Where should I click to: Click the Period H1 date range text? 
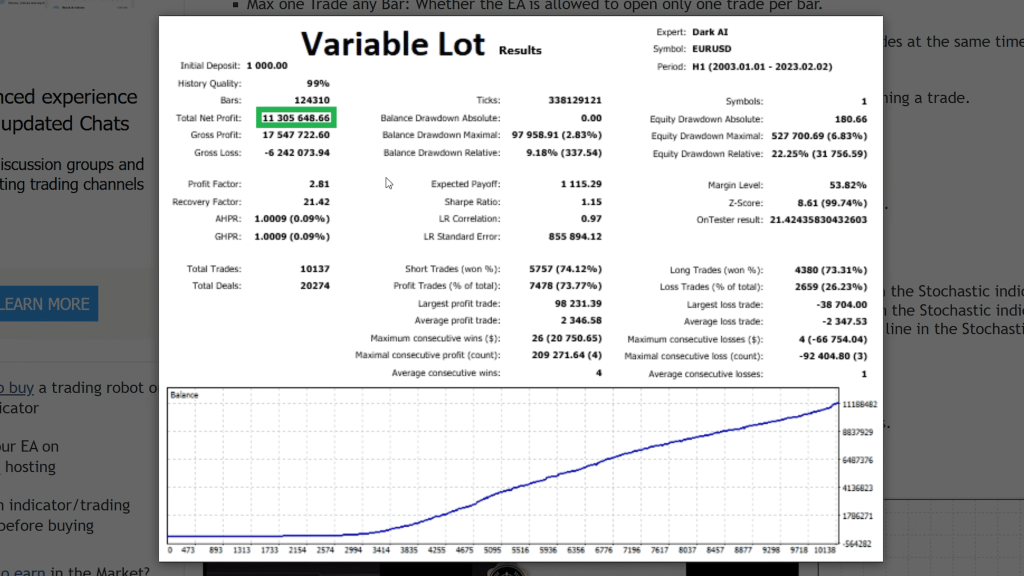[x=761, y=67]
